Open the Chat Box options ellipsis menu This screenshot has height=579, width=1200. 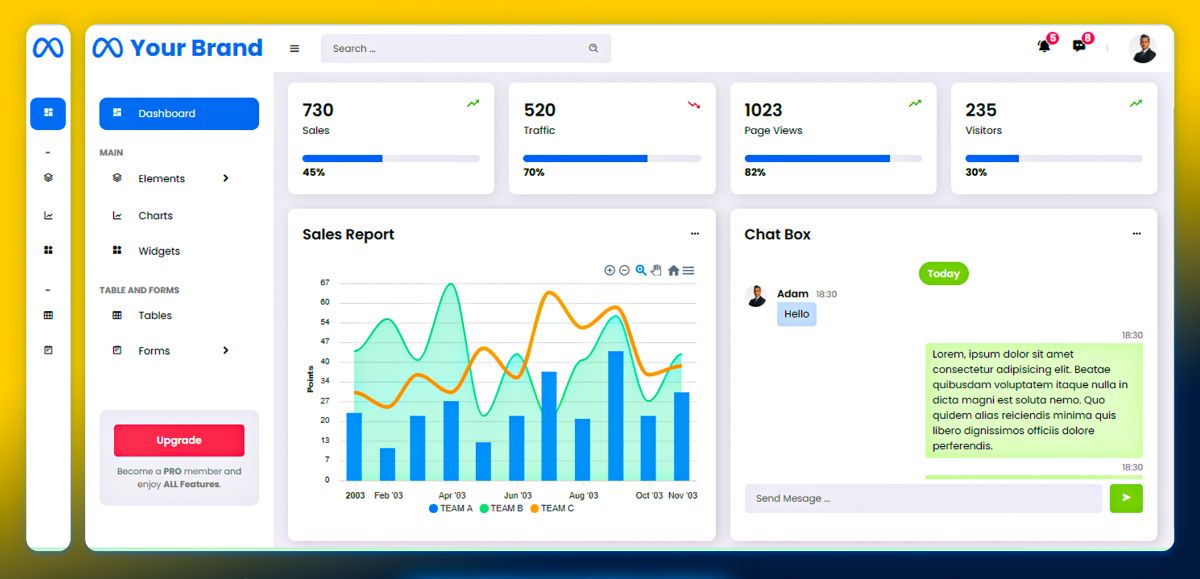pos(1136,233)
